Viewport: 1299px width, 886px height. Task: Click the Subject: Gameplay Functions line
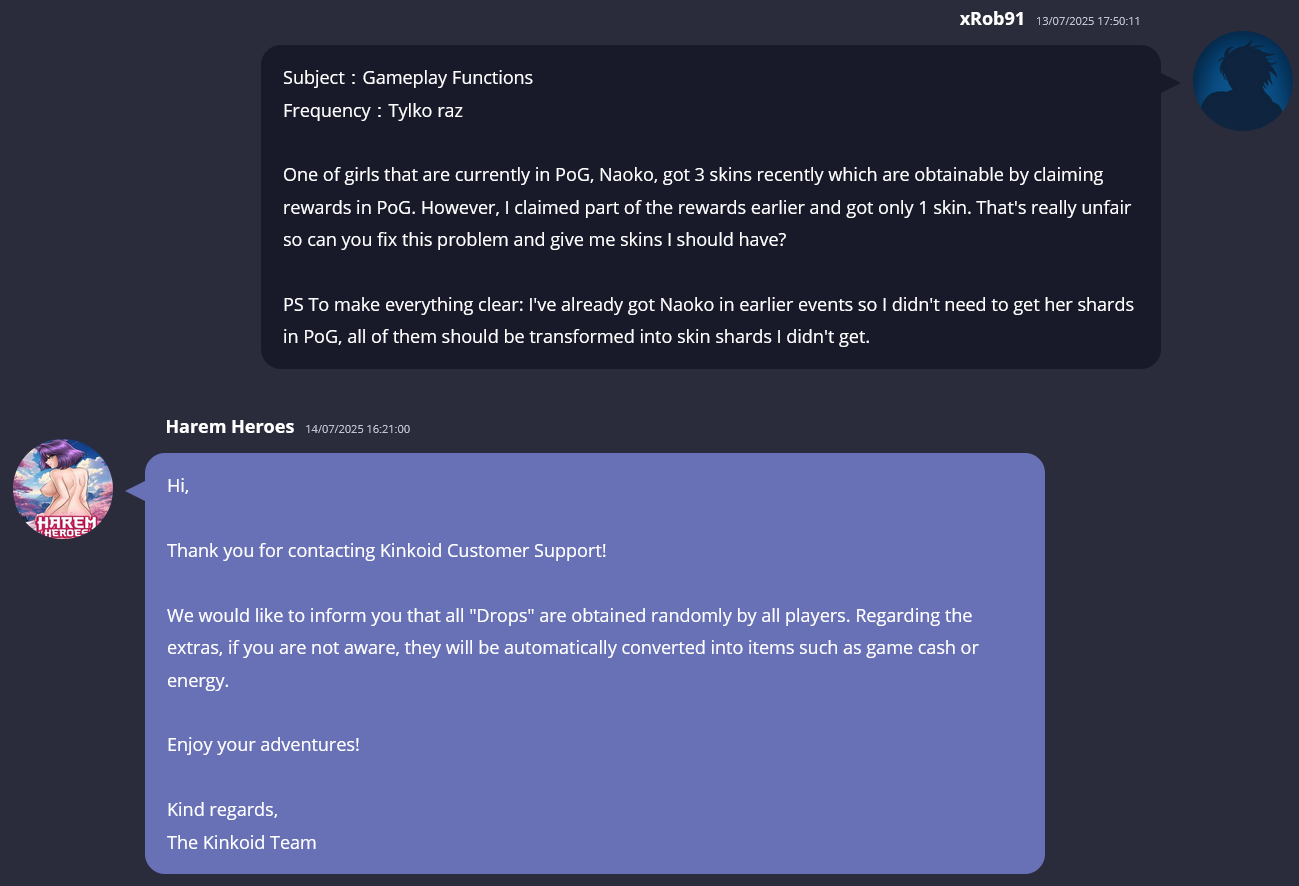[x=408, y=78]
